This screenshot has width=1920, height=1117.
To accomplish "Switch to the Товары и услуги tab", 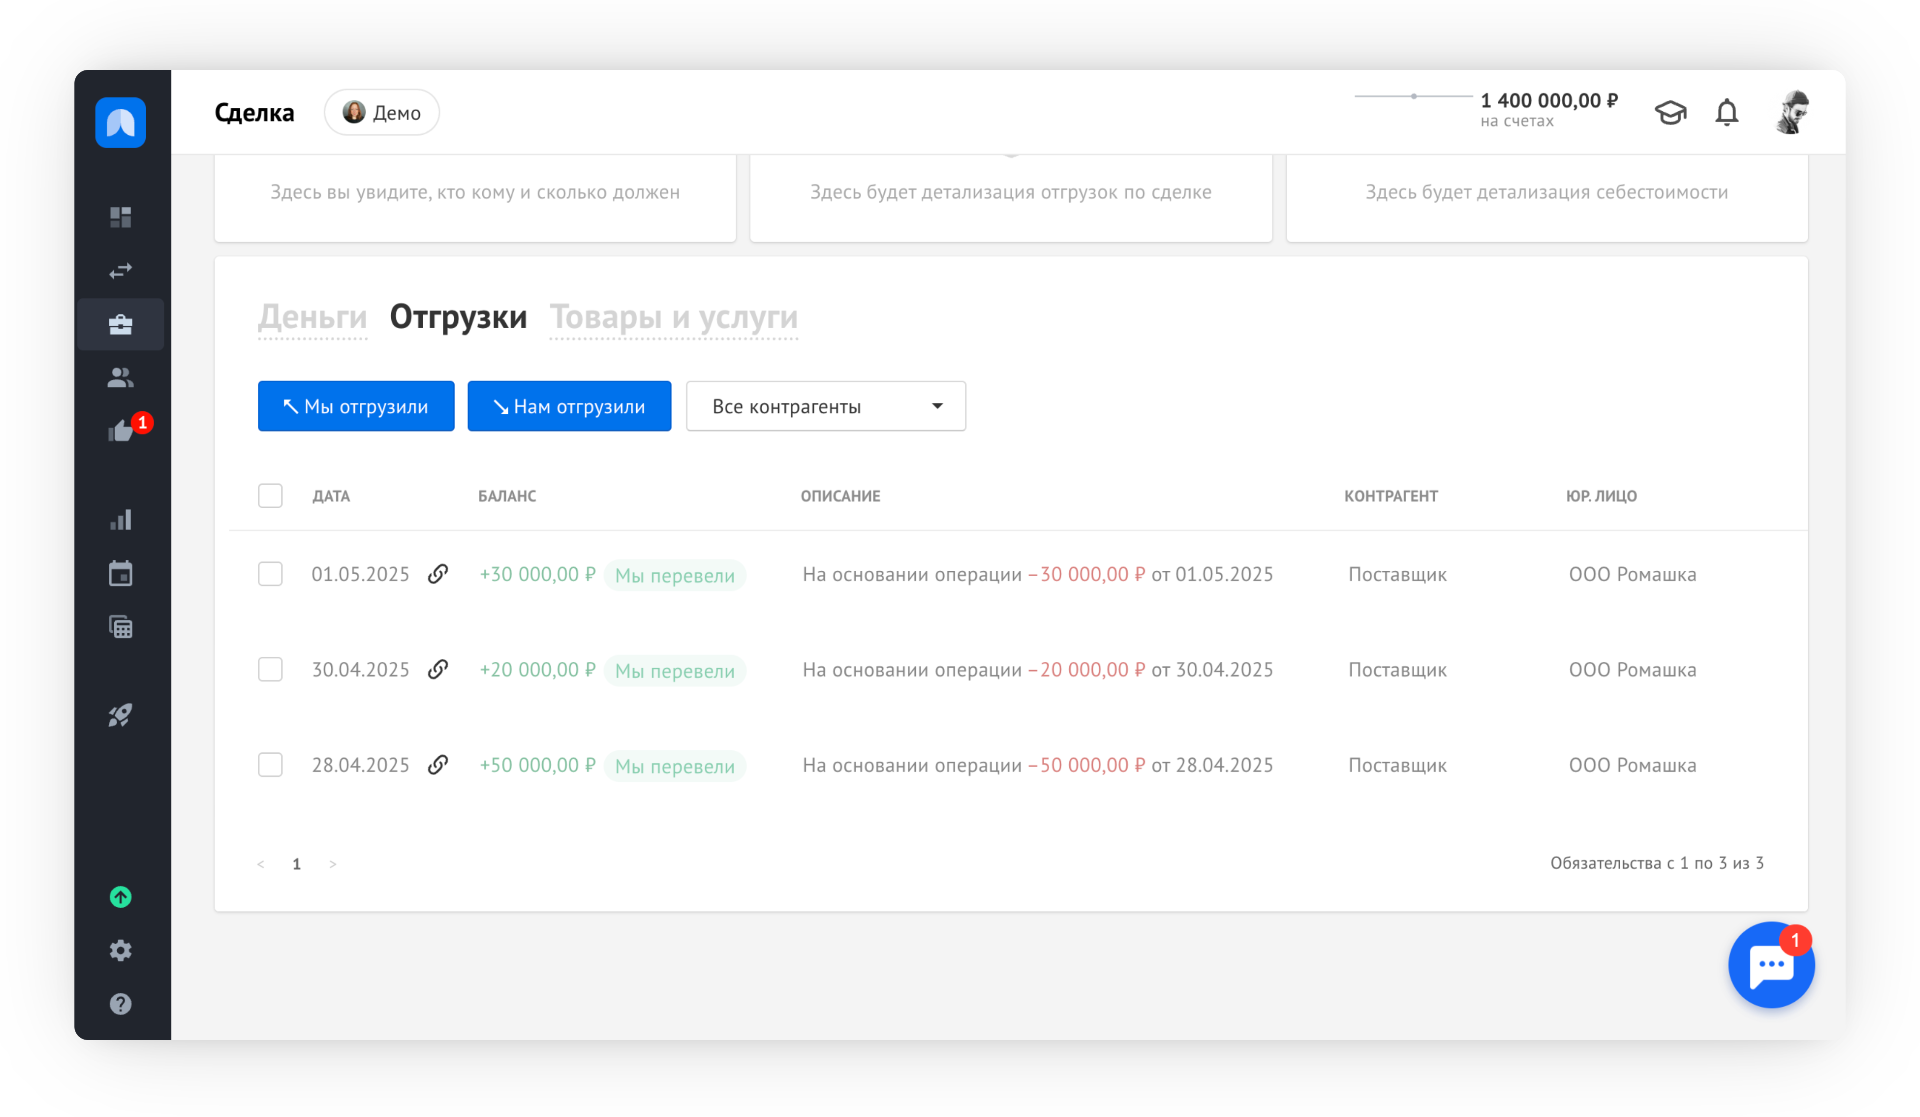I will pos(674,317).
